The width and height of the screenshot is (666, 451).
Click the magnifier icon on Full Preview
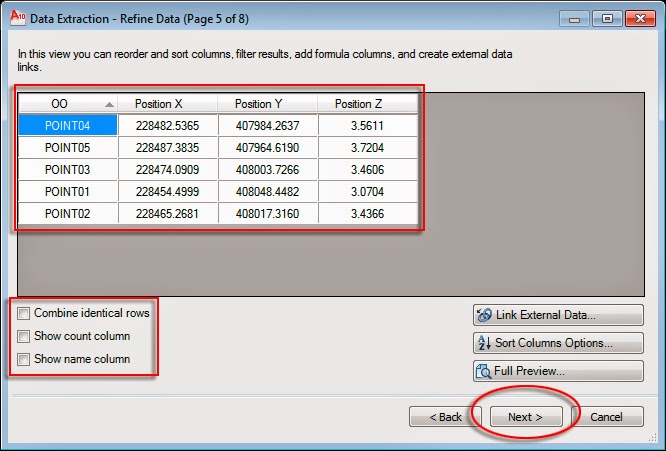click(x=483, y=371)
